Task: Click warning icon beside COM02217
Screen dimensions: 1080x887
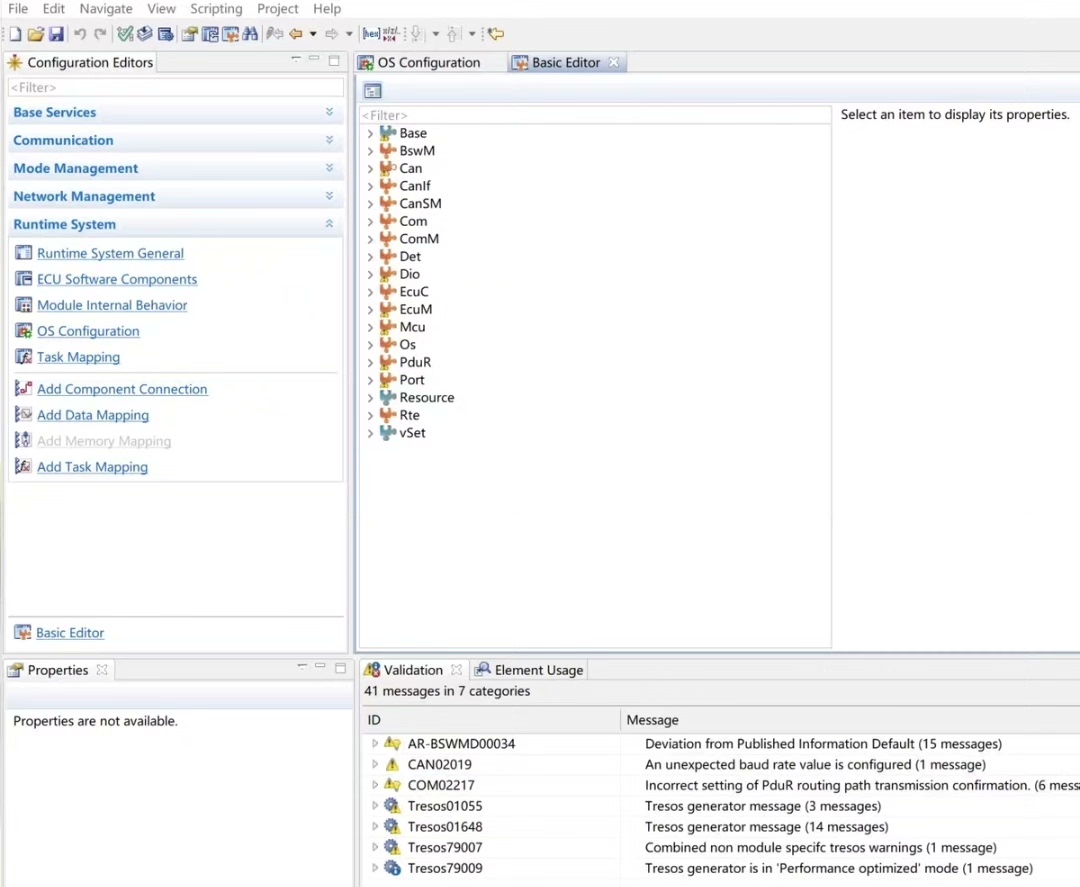Action: (392, 785)
